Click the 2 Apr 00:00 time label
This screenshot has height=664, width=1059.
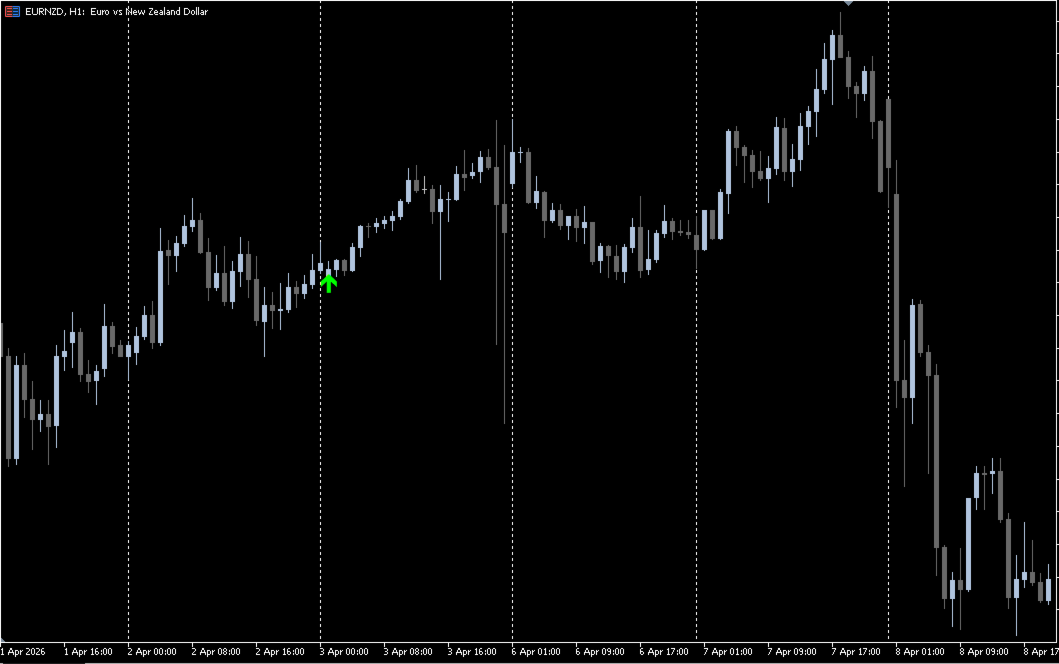(x=152, y=652)
